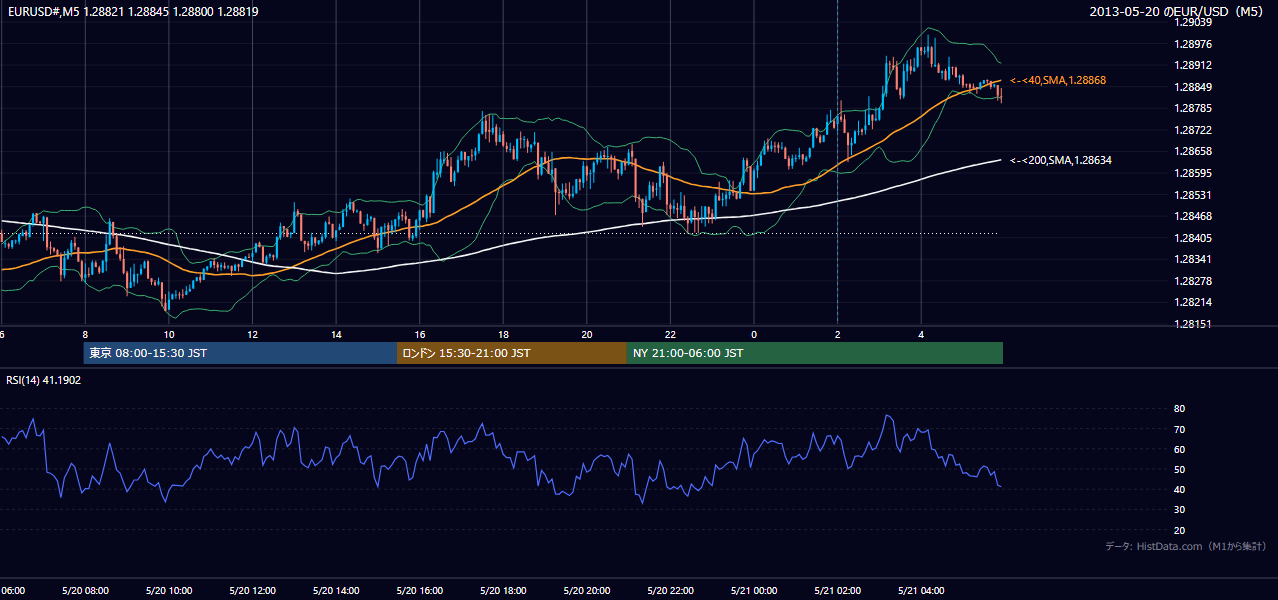Select the orange 40 SMA label 1.28868
The image size is (1278, 600).
pyautogui.click(x=1058, y=80)
